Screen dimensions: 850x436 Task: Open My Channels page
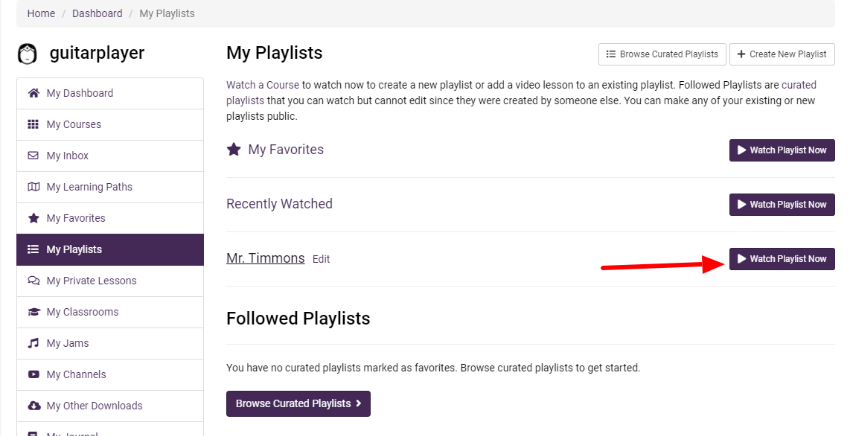(110, 375)
